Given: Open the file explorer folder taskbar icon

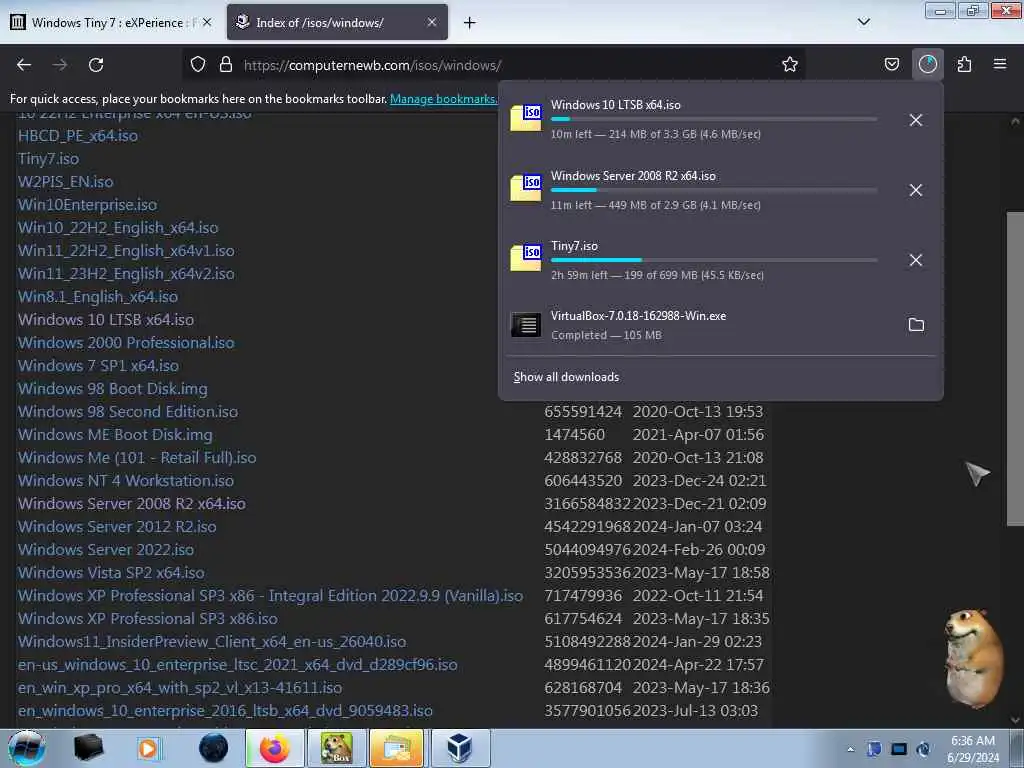Looking at the screenshot, I should [x=397, y=748].
